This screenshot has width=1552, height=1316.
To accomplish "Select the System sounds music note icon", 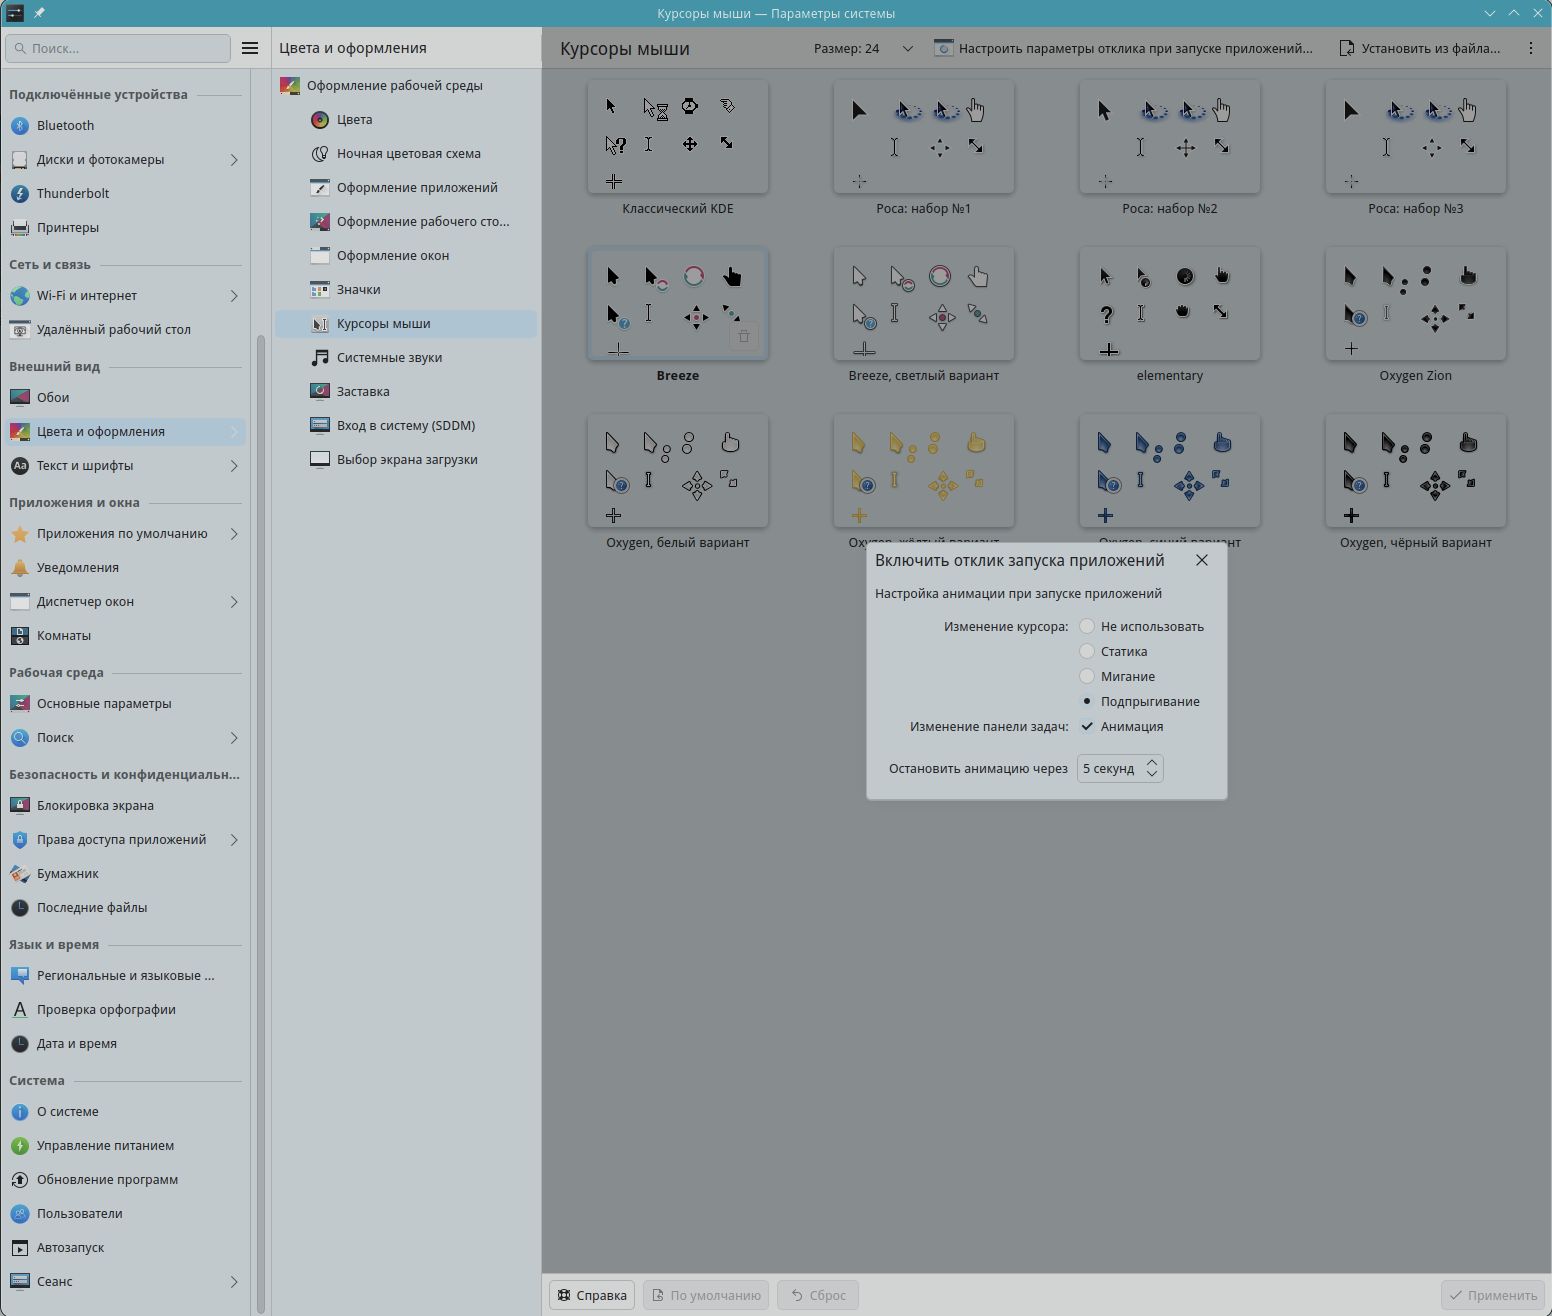I will point(320,357).
